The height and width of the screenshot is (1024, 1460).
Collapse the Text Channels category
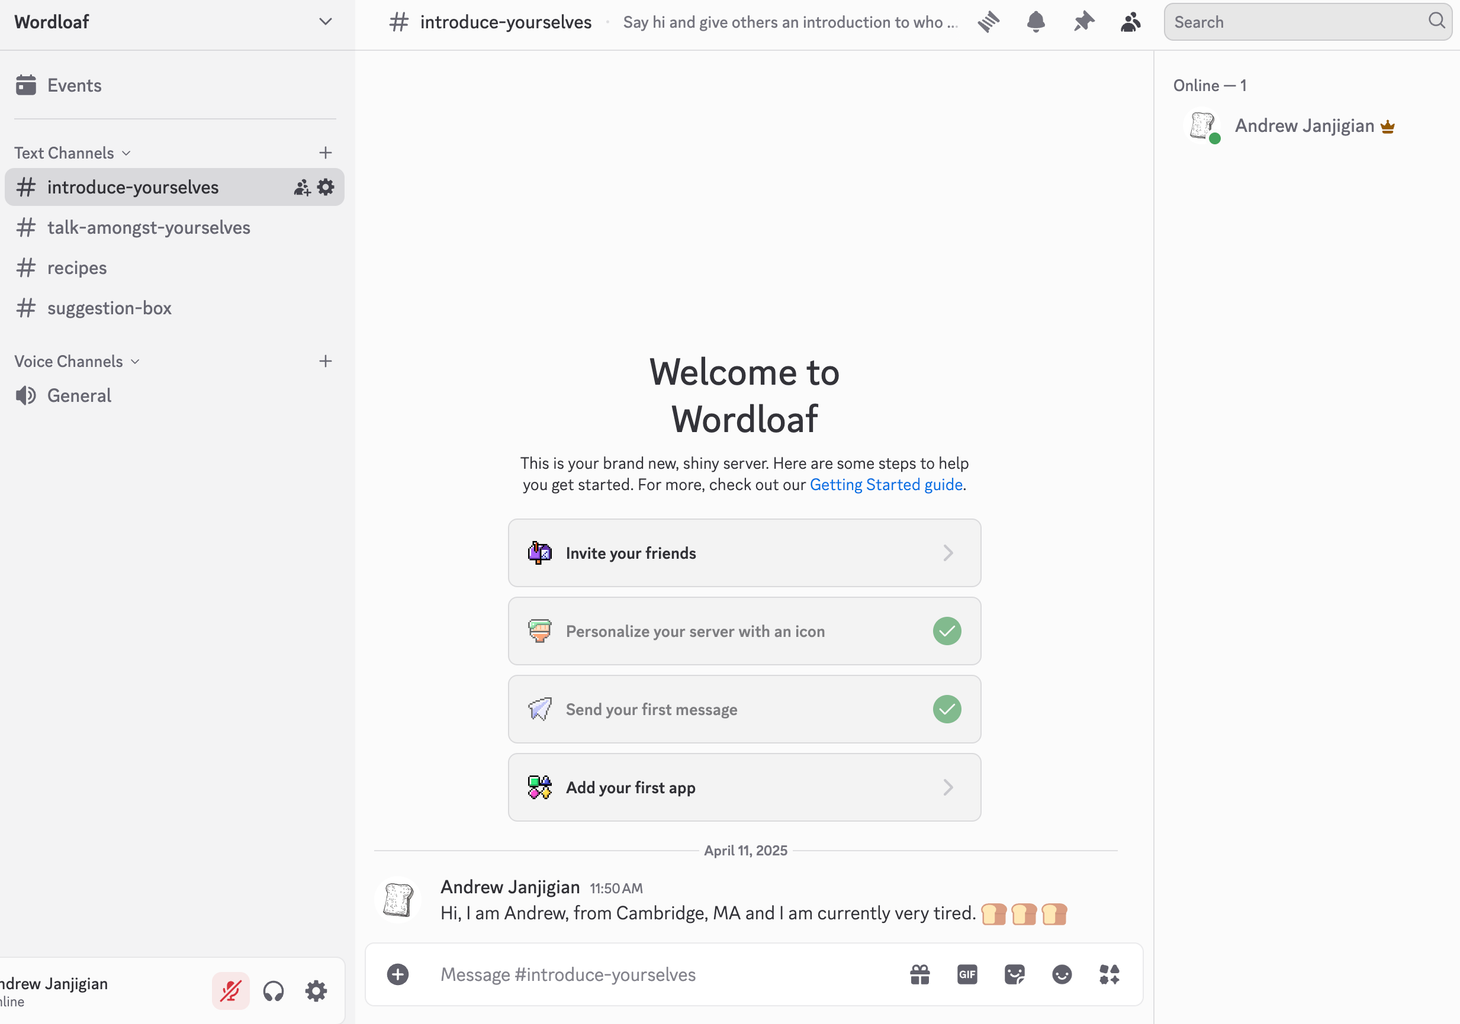[128, 152]
